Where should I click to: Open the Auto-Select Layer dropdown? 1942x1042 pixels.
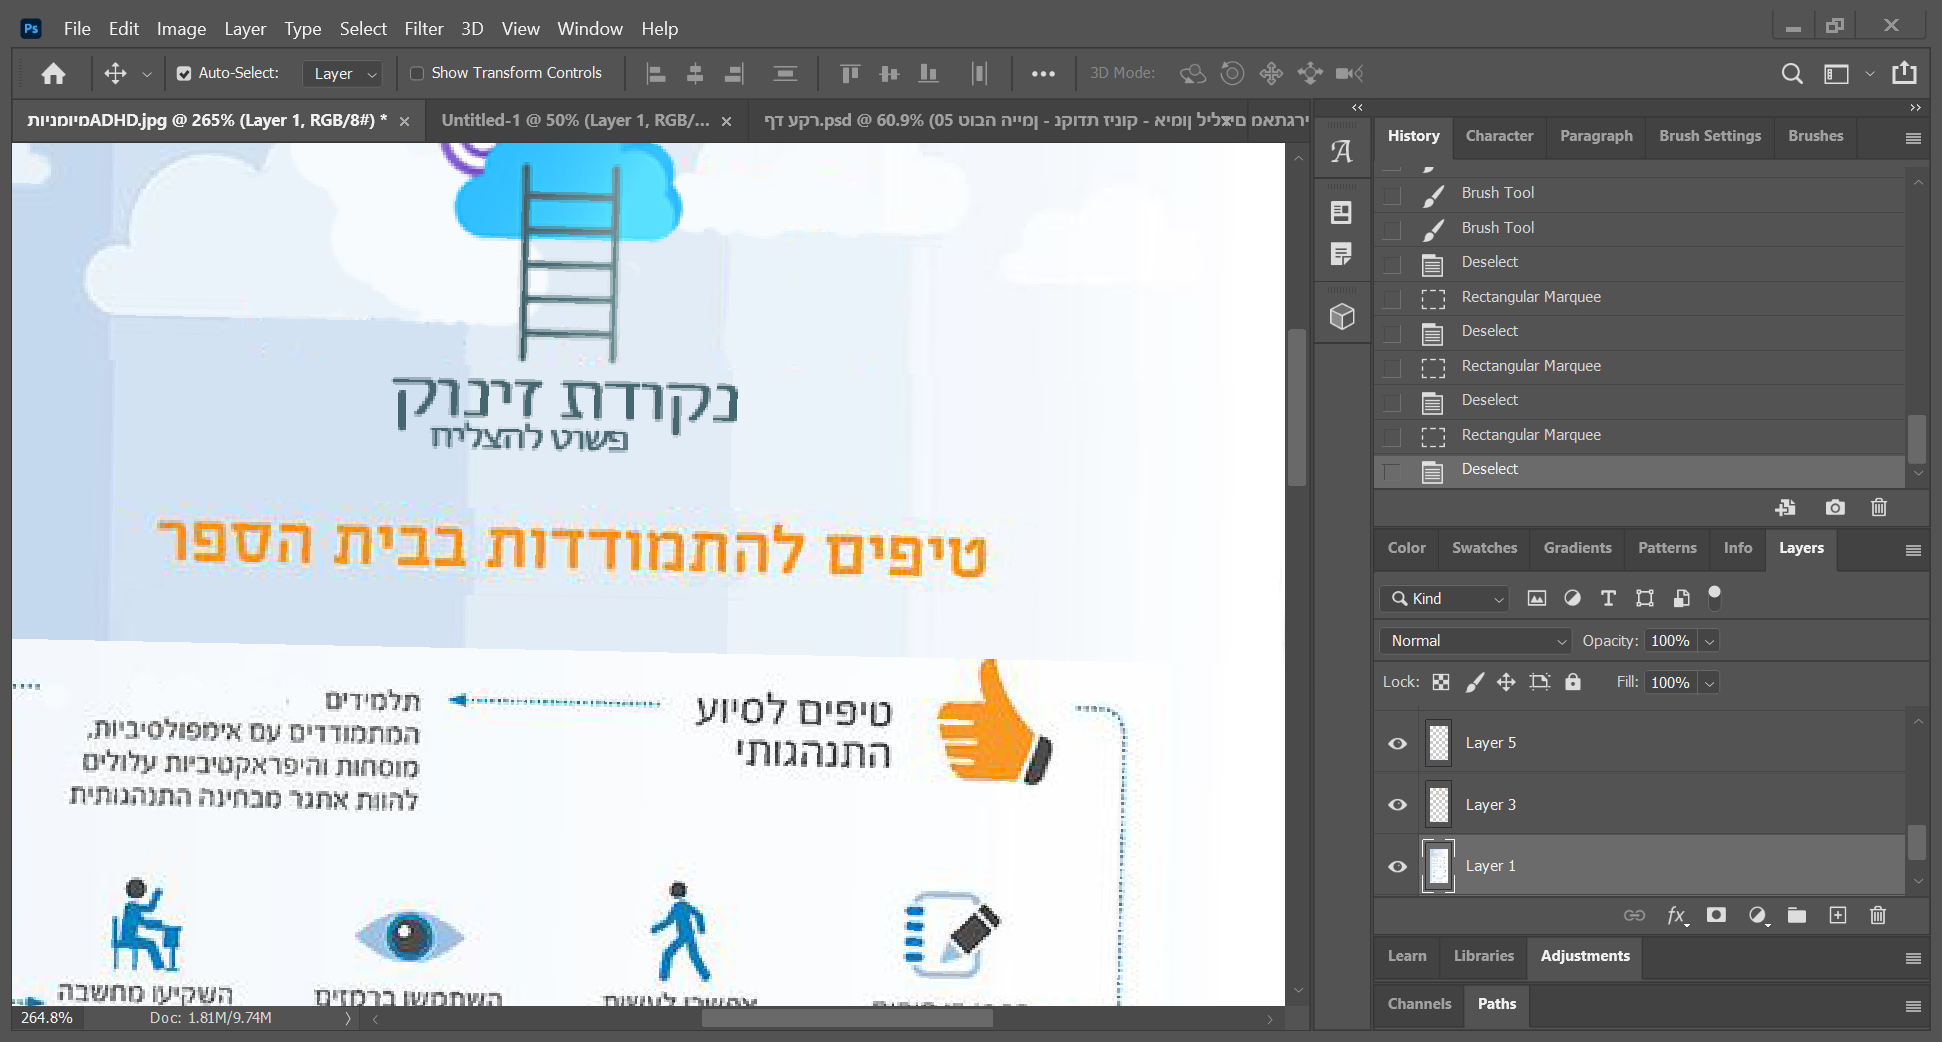[x=343, y=73]
